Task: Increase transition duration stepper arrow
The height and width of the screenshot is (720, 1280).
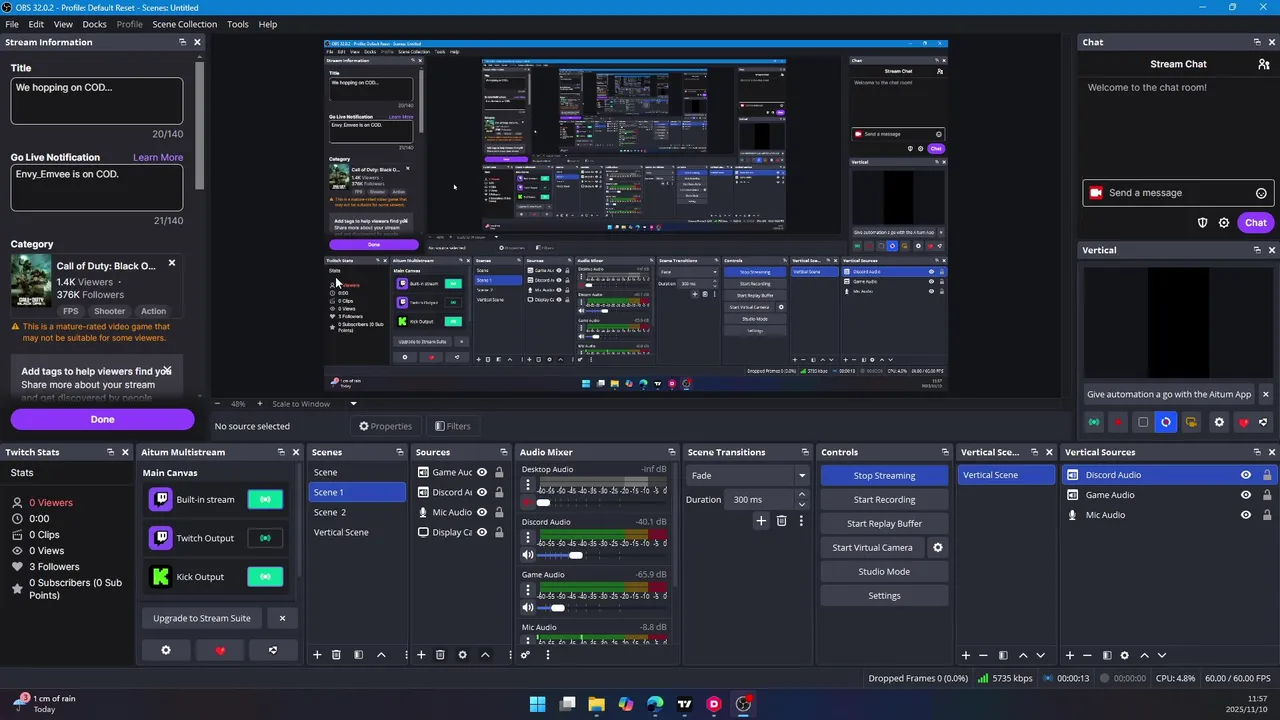Action: pos(801,494)
